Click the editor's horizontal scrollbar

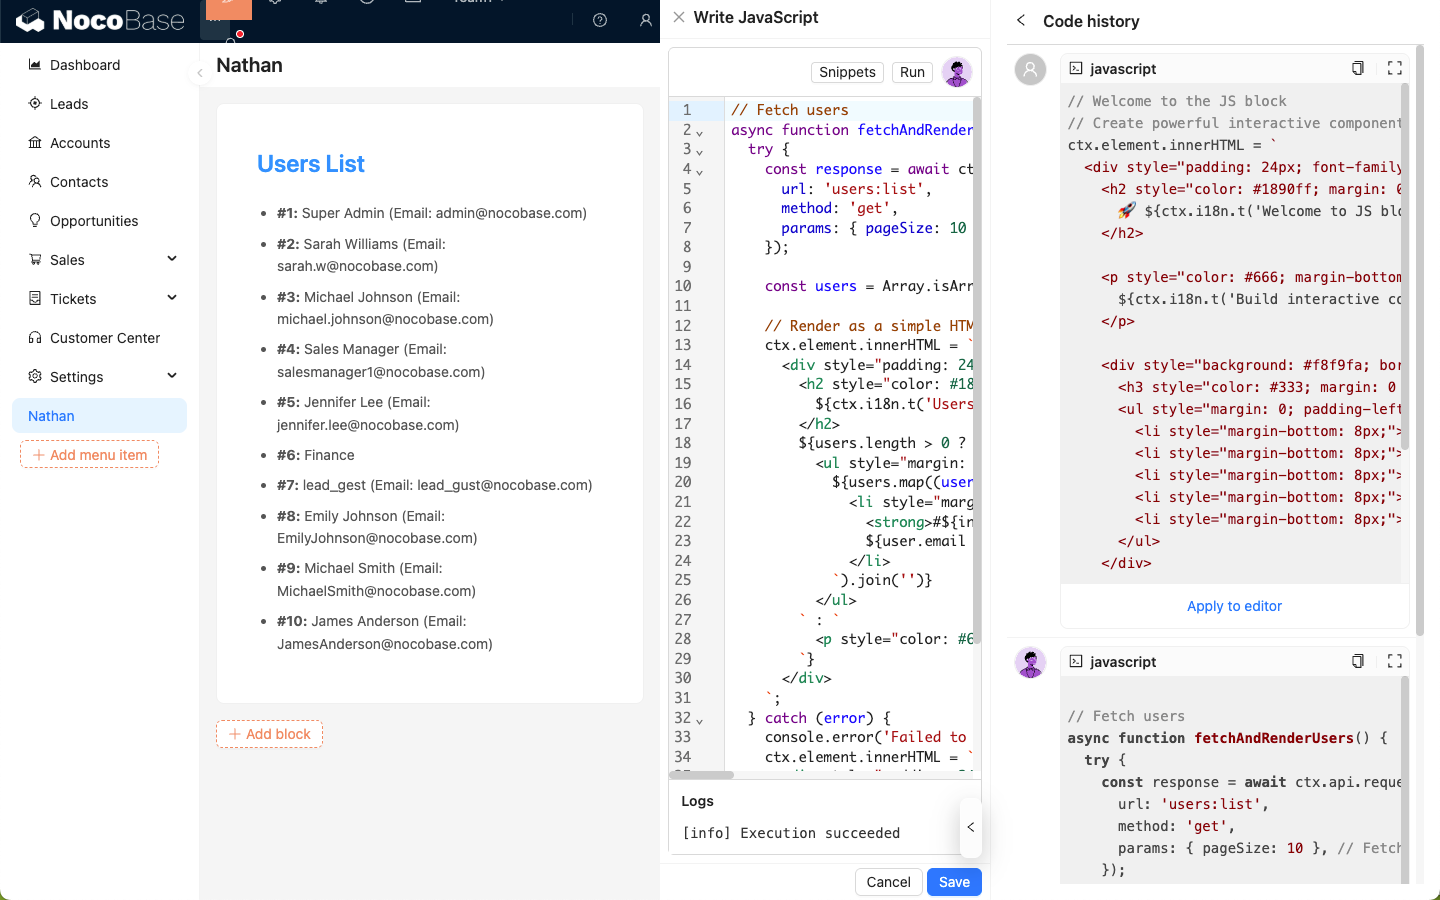click(702, 775)
